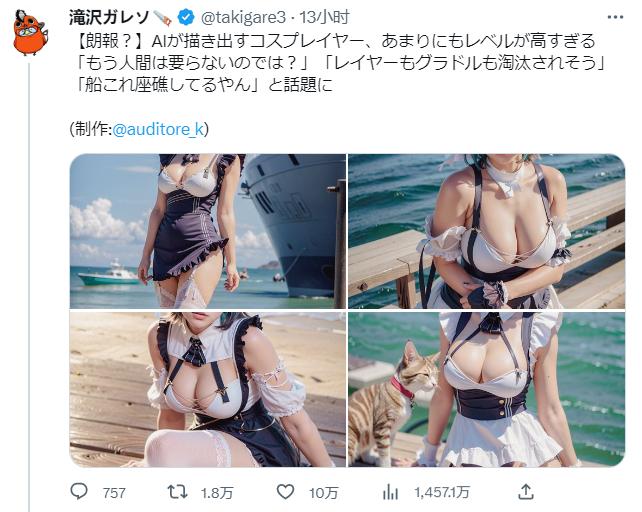Click the orange character profile avatar
This screenshot has width=642, height=512.
pos(29,32)
